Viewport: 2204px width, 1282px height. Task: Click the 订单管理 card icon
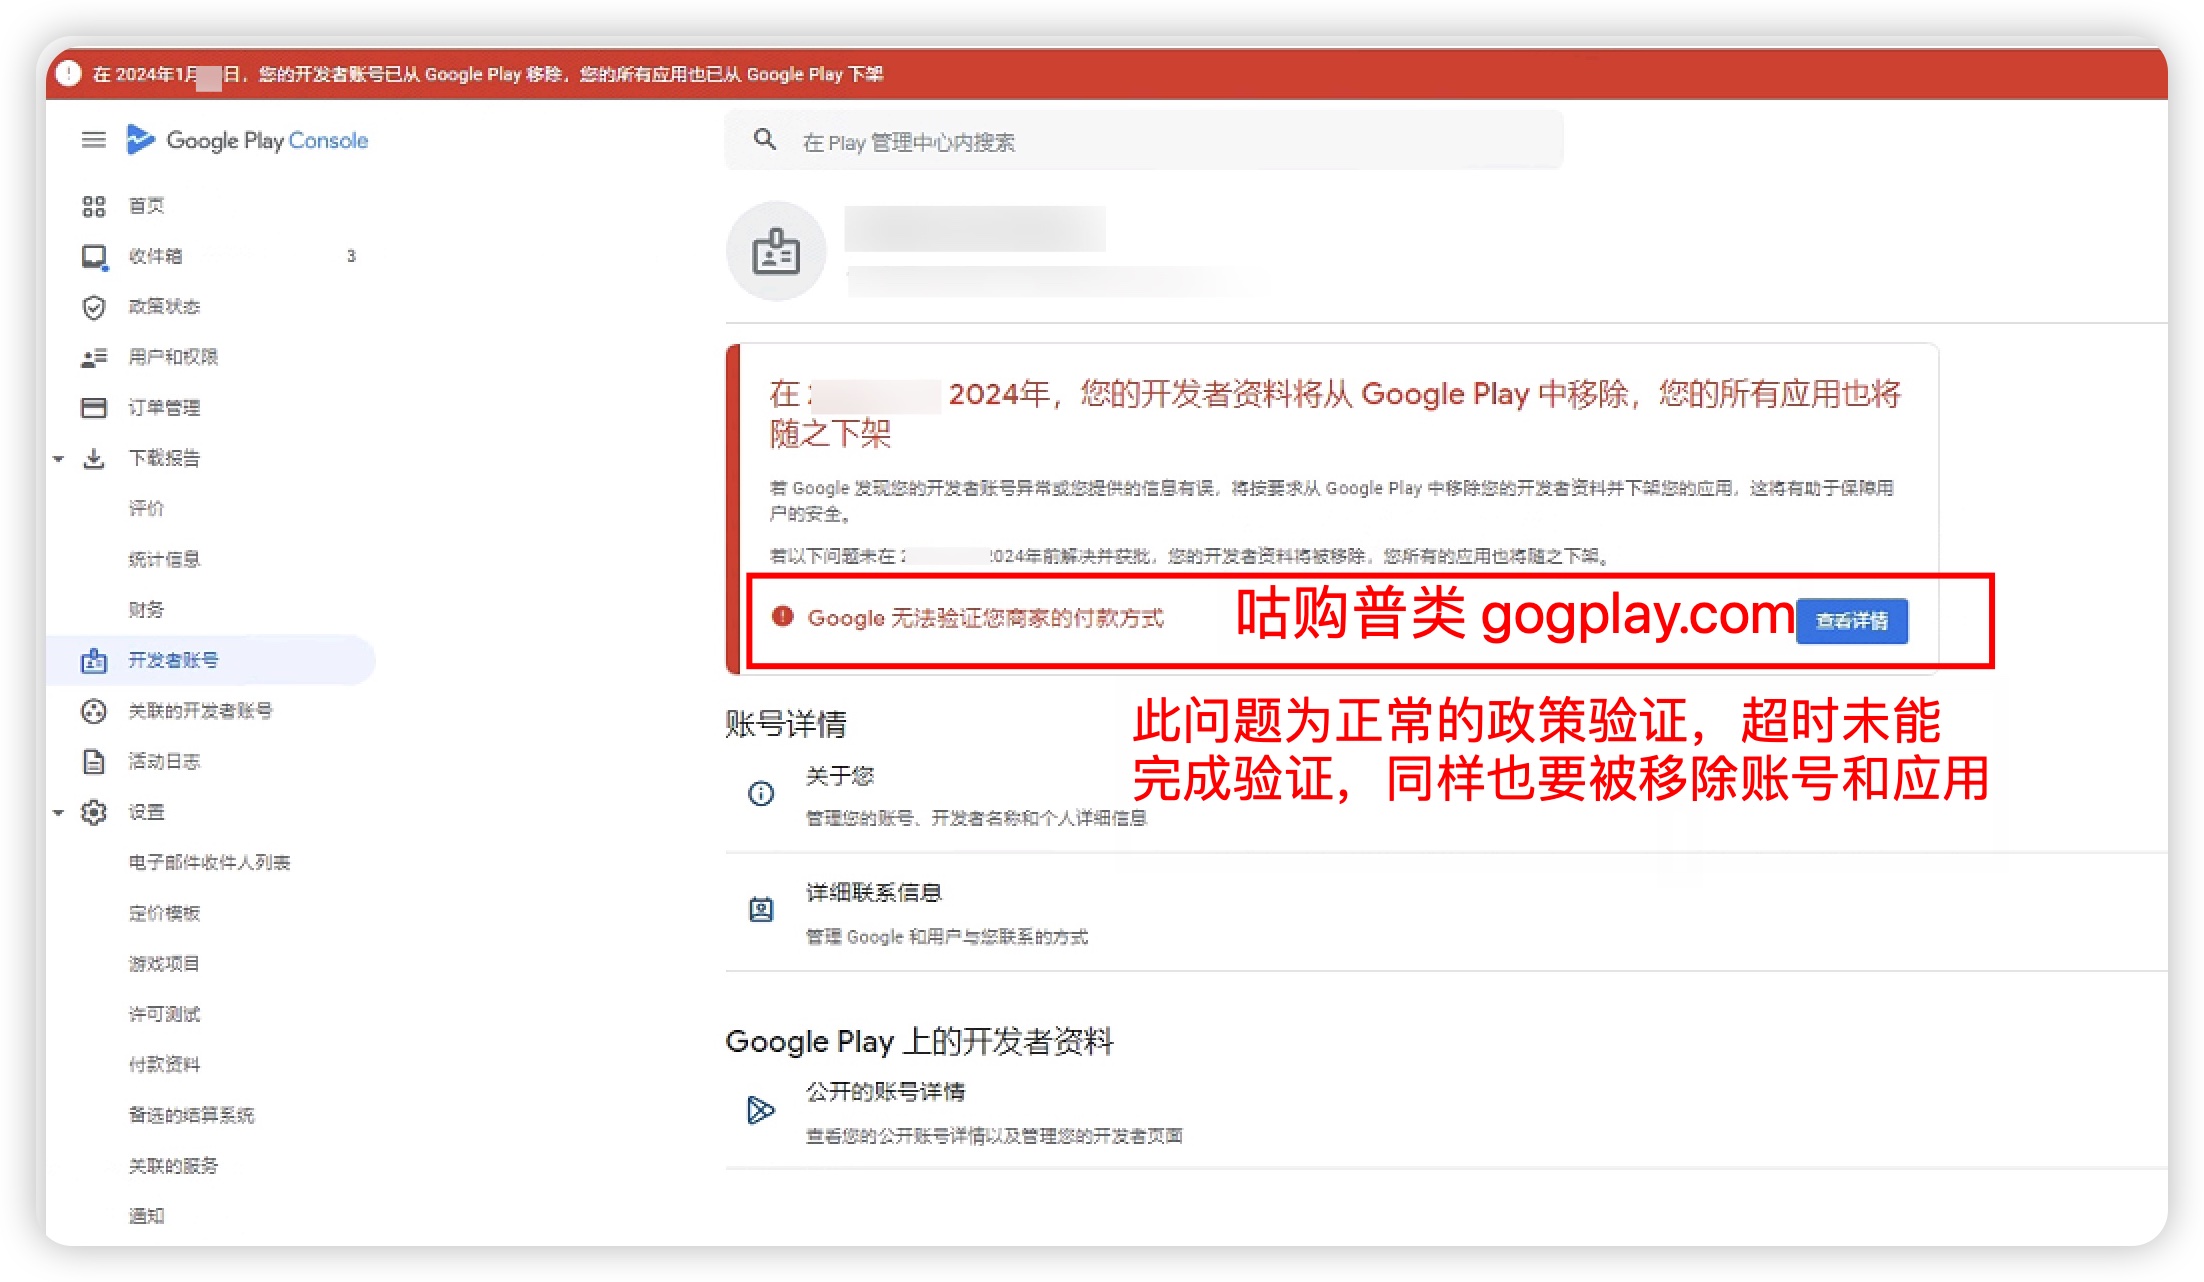[x=93, y=407]
